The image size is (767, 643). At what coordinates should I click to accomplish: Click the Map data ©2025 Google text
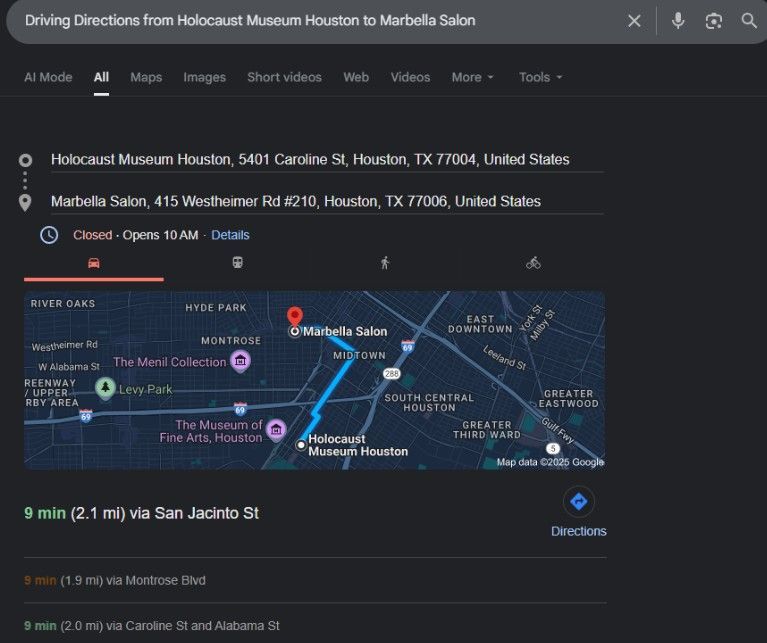550,462
